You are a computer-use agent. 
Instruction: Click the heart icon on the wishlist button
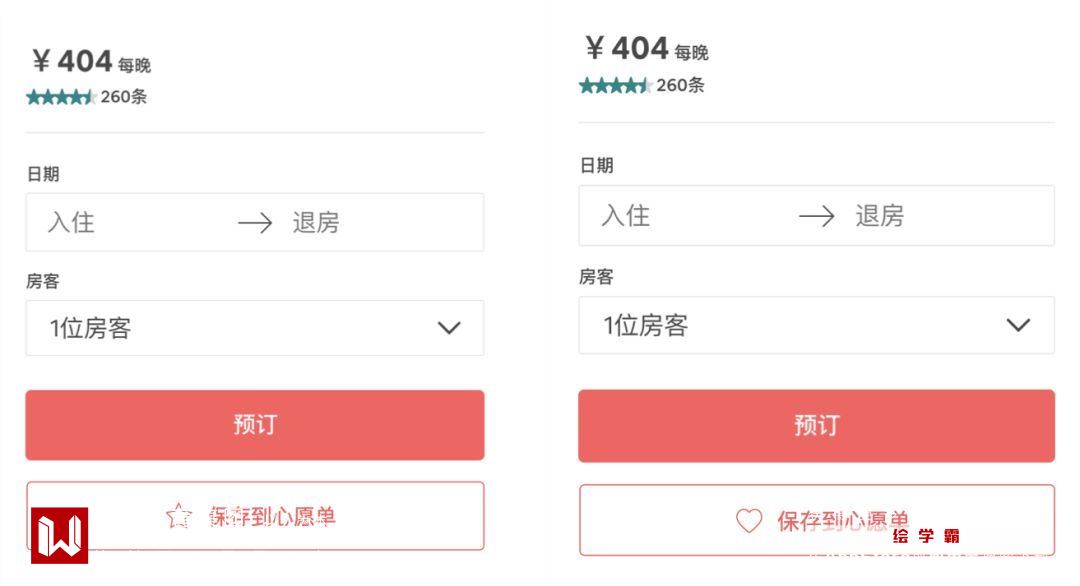749,520
